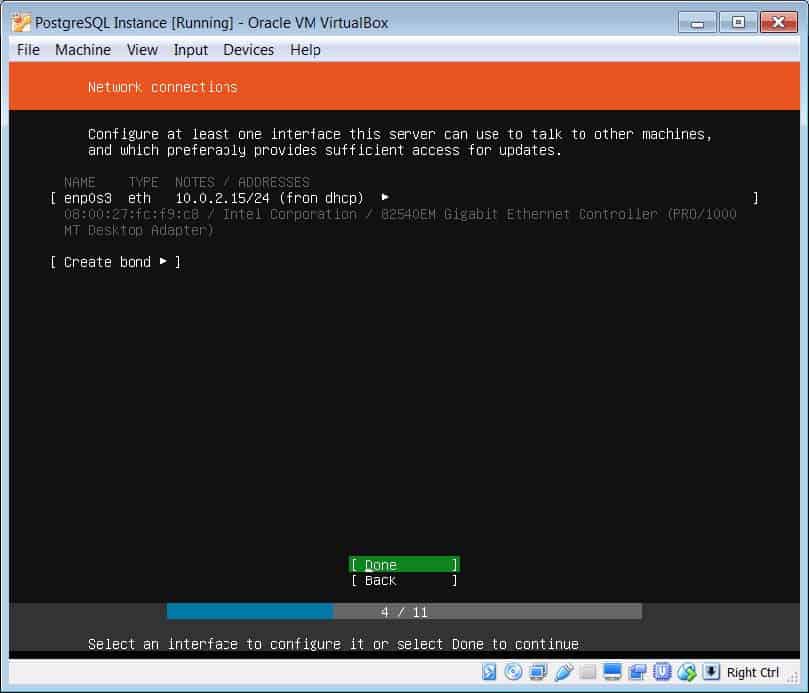Open the Help menu
This screenshot has width=809, height=693.
pos(305,50)
